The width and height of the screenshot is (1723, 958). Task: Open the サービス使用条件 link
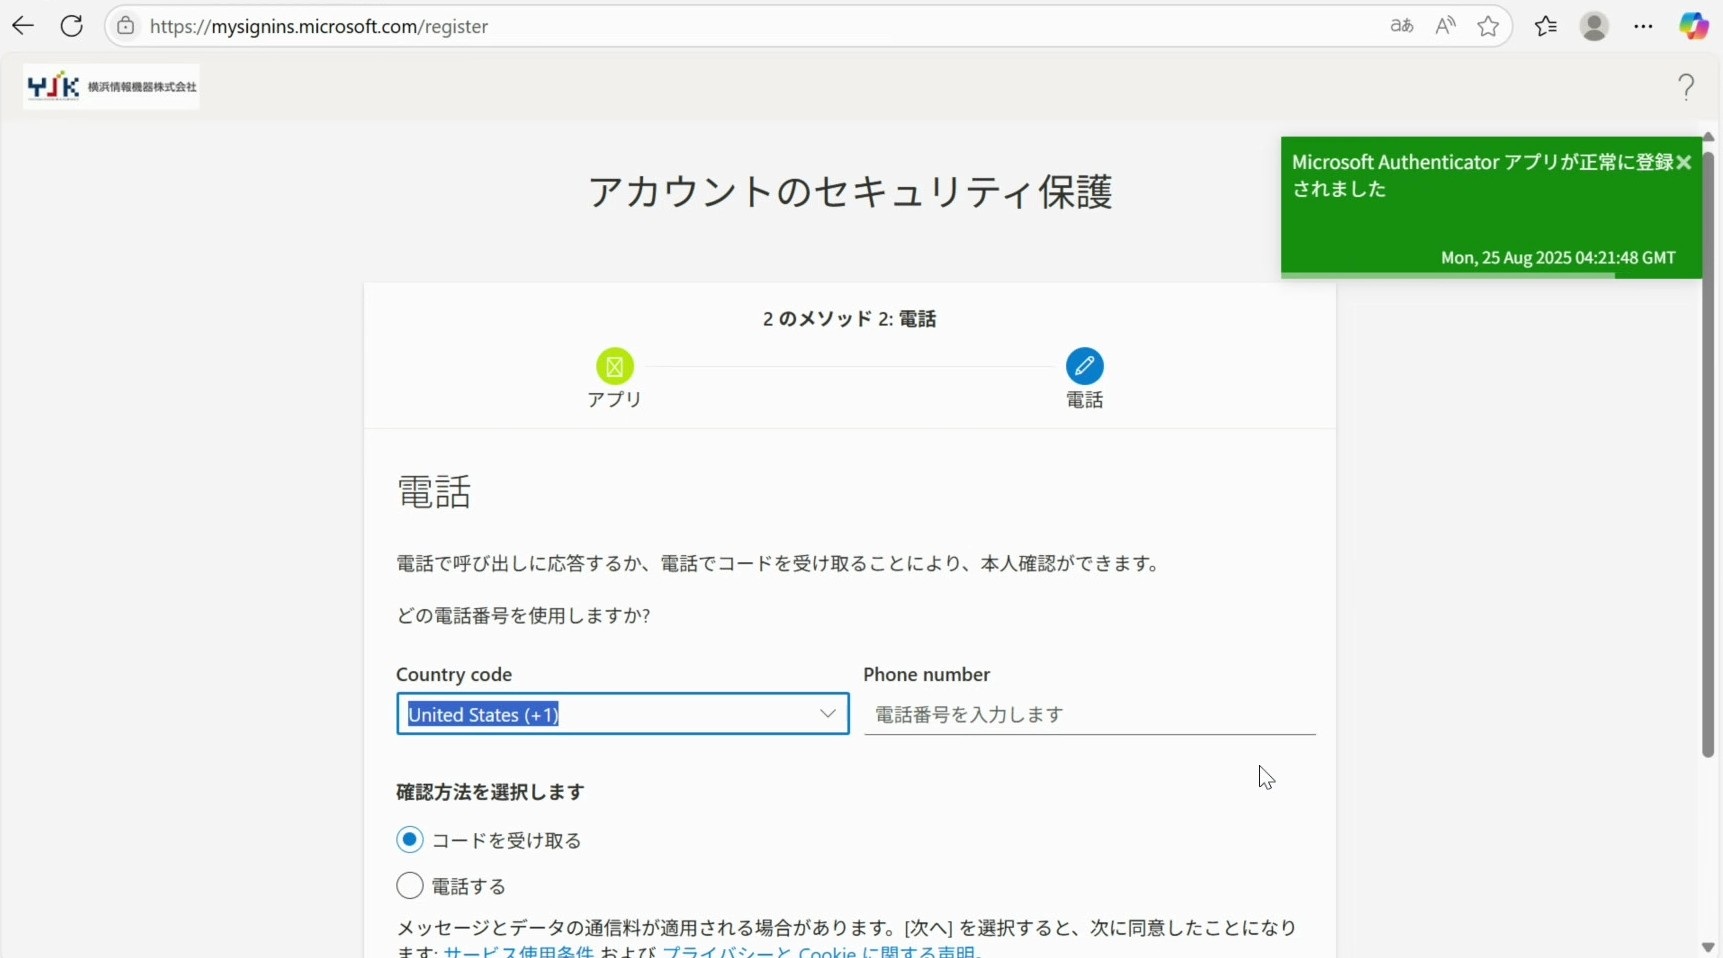[x=518, y=951]
